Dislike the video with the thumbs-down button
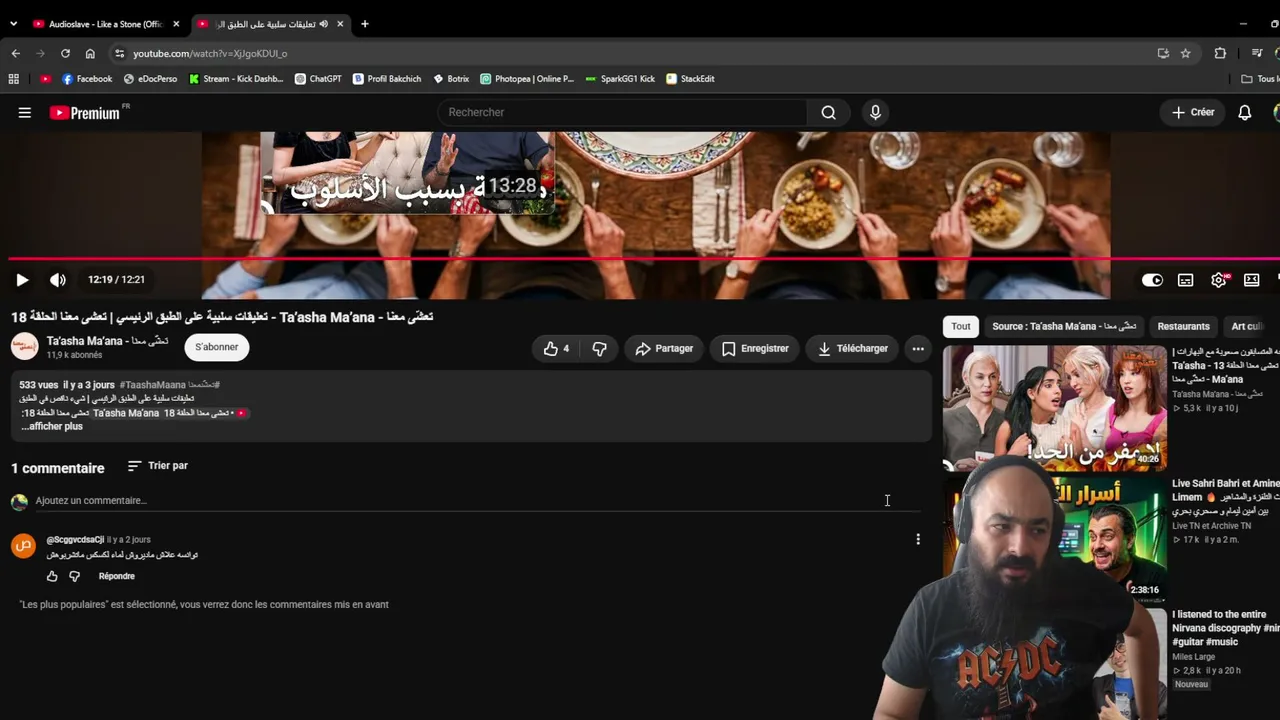The image size is (1280, 720). (599, 348)
